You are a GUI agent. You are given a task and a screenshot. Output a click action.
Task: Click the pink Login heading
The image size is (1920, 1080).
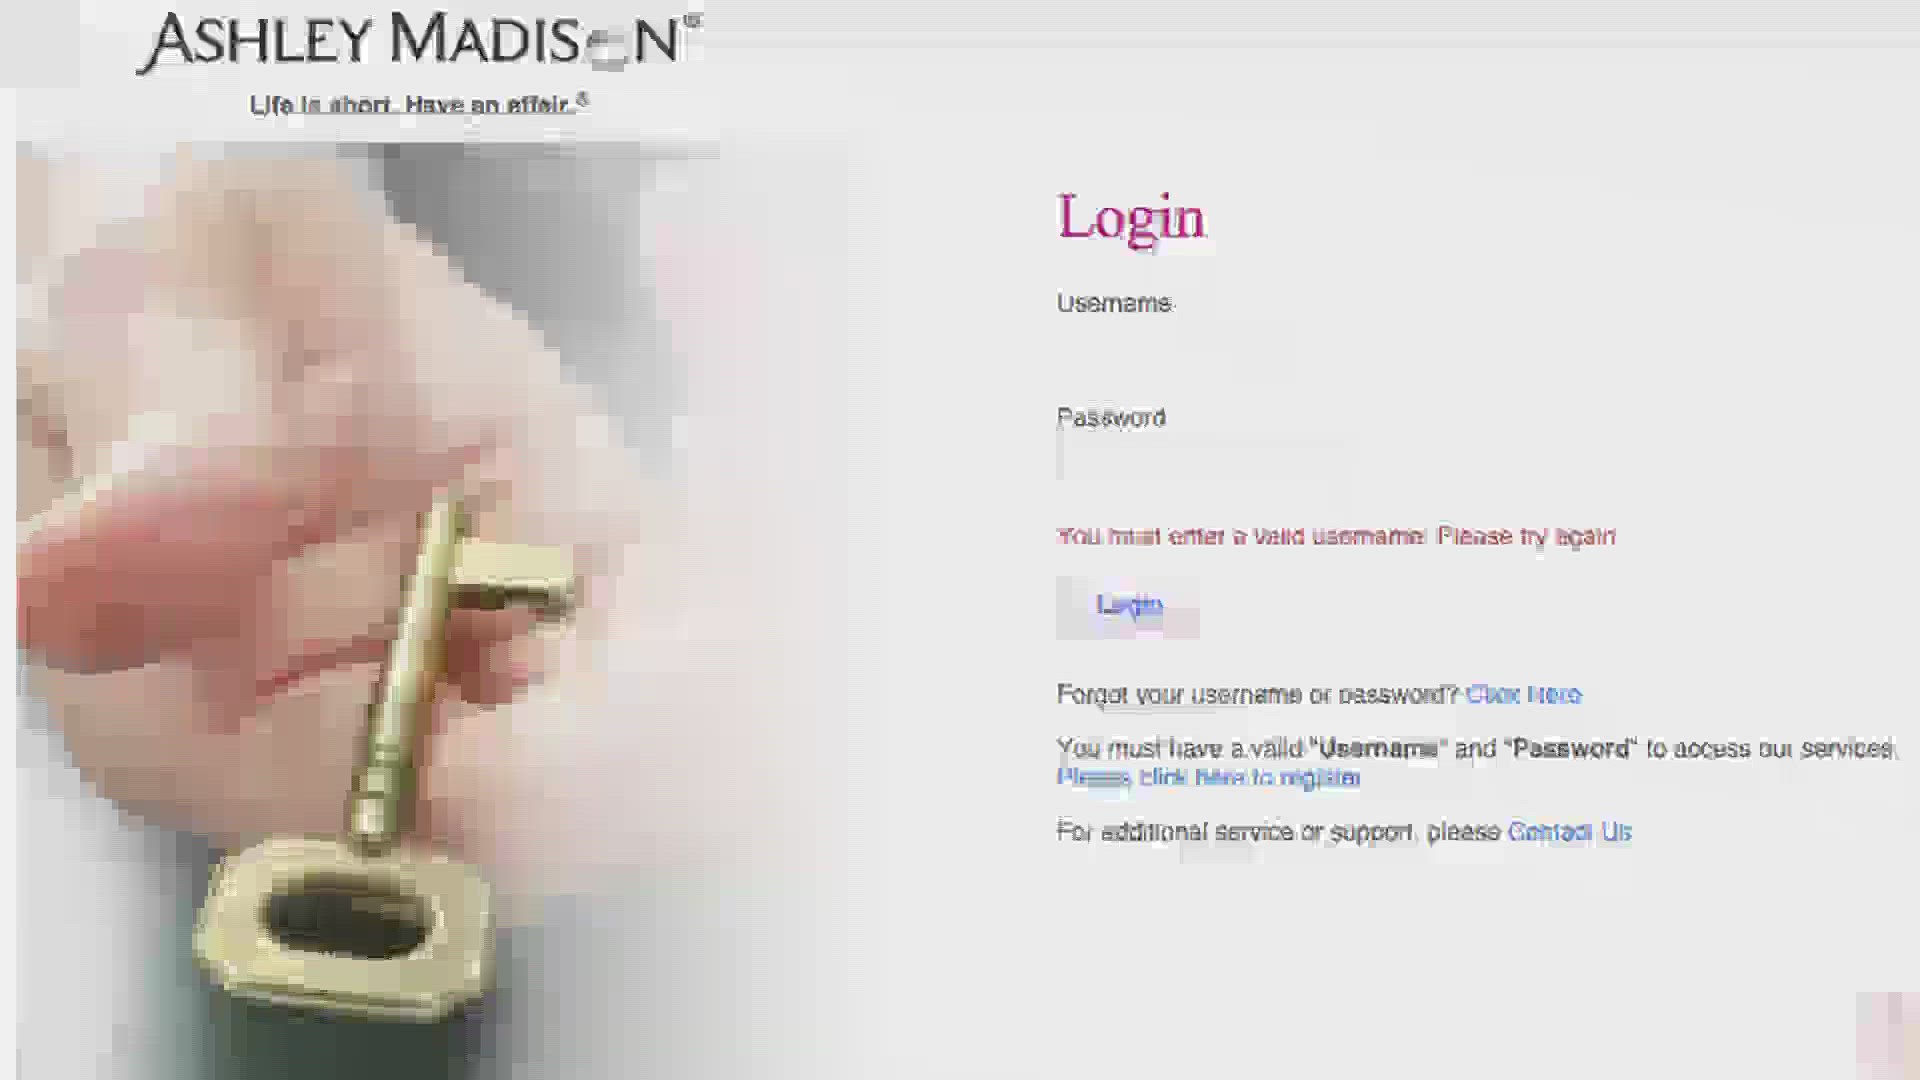click(1131, 219)
